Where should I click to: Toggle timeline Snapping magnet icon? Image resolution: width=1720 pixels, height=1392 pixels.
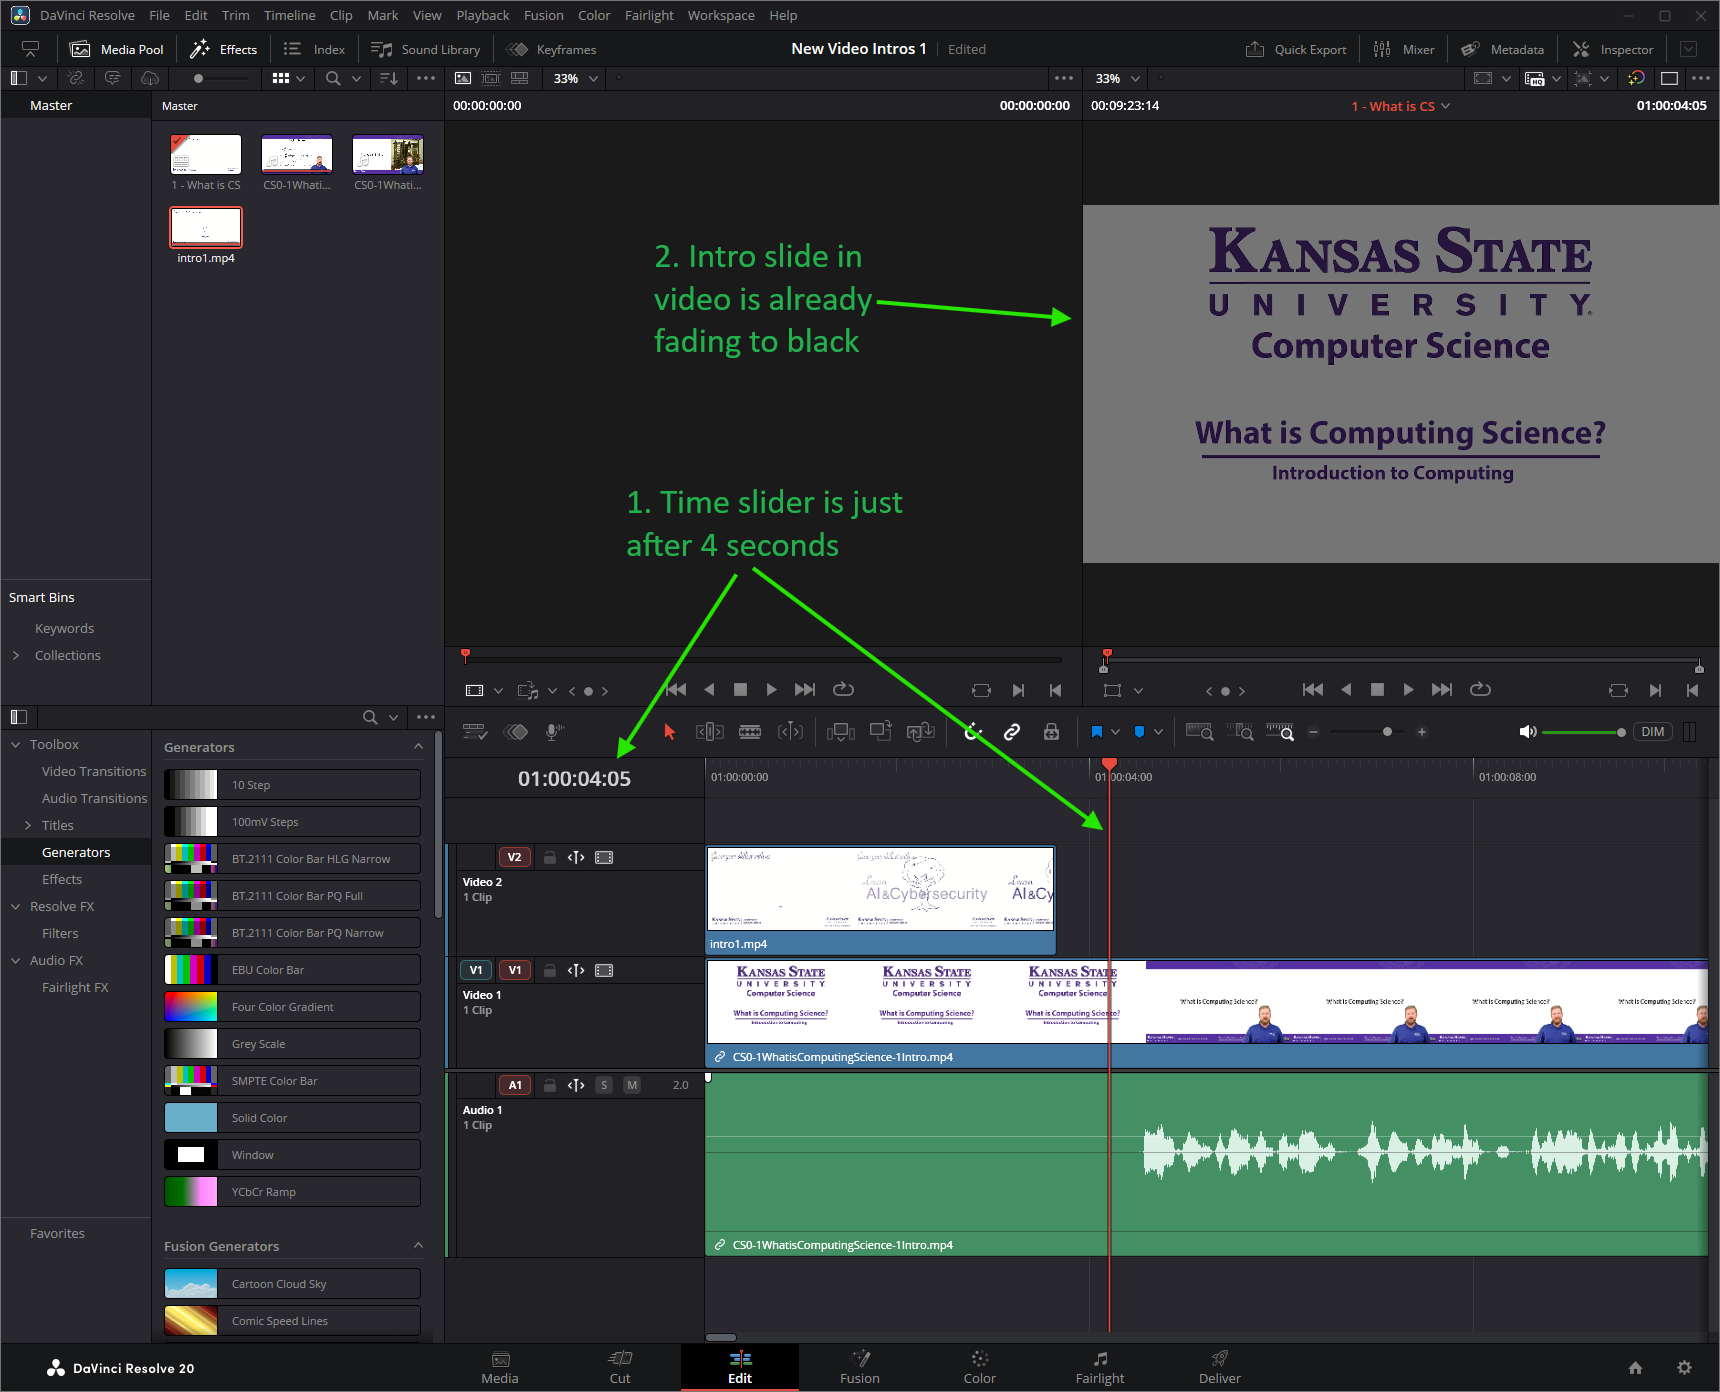(x=973, y=732)
